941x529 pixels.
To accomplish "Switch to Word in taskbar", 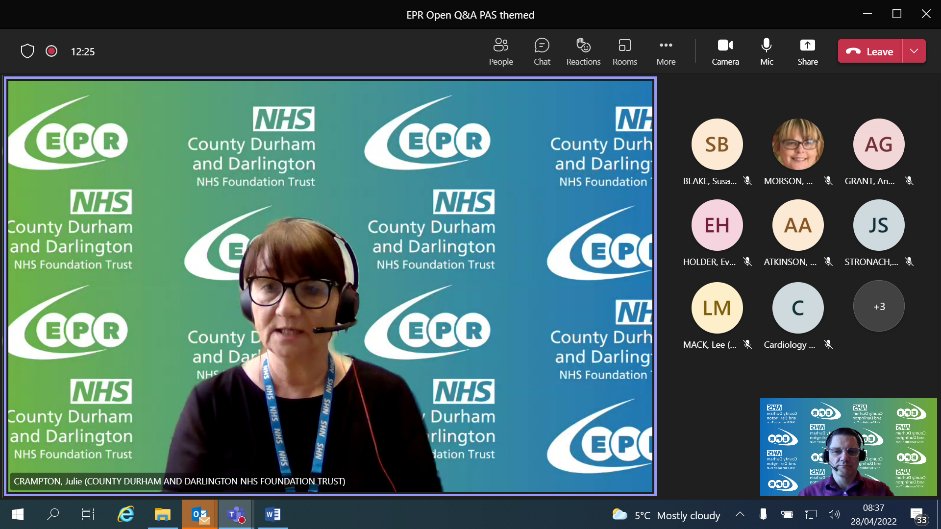I will click(272, 515).
